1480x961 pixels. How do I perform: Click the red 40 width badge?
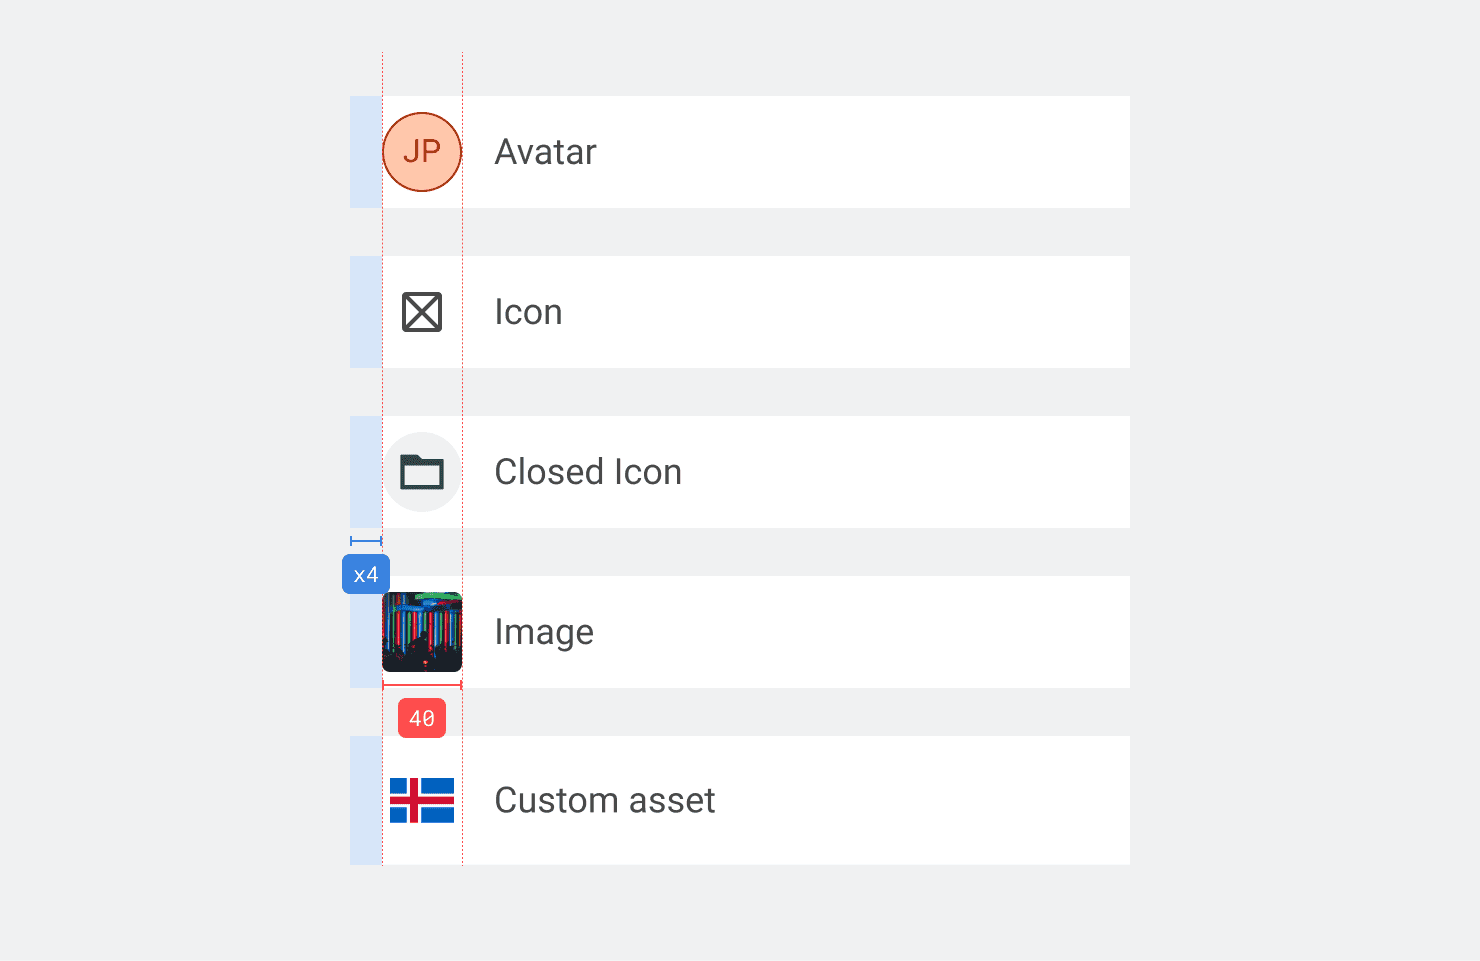[x=422, y=718]
